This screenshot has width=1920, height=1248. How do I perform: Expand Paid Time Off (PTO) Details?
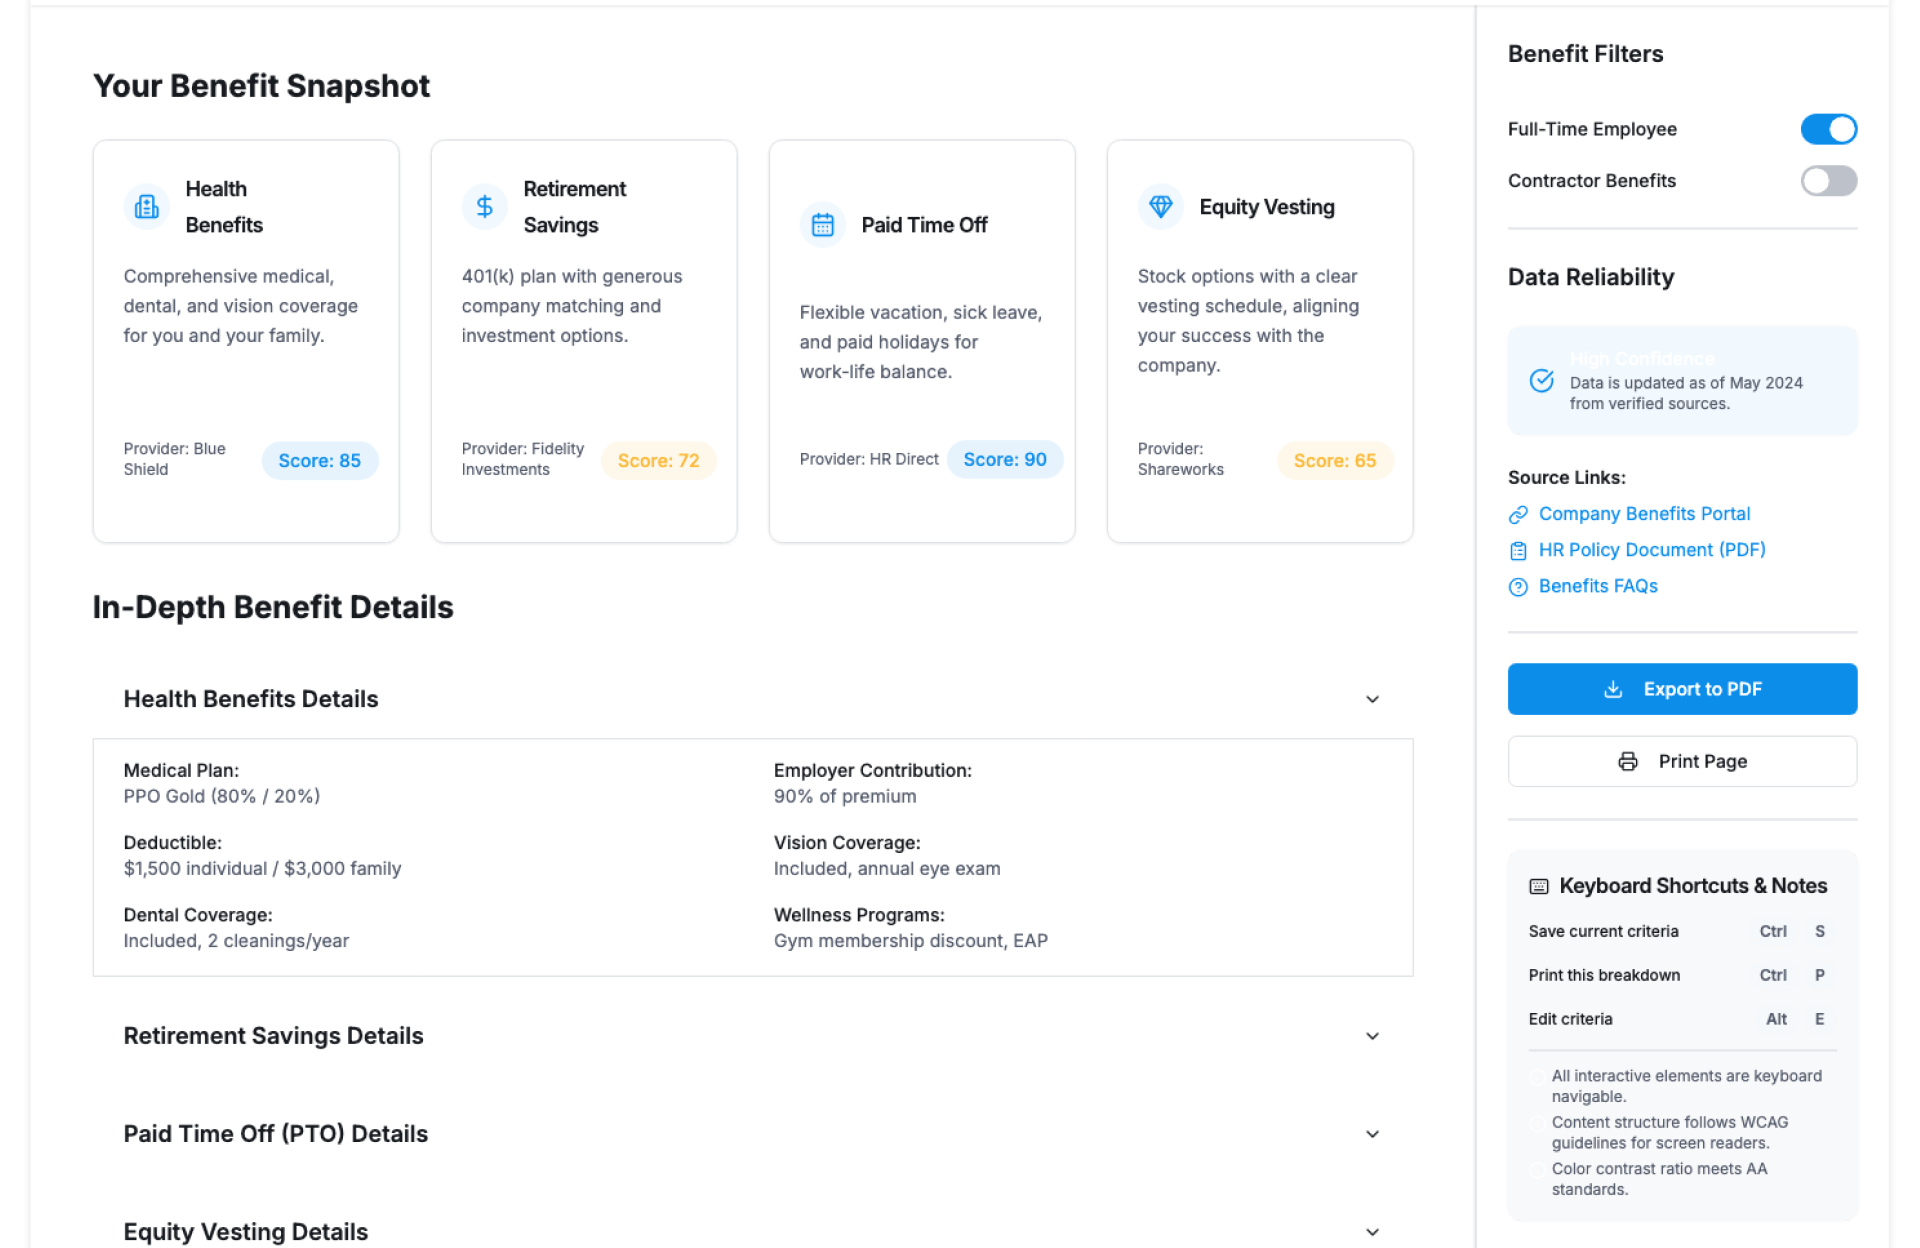click(1371, 1134)
